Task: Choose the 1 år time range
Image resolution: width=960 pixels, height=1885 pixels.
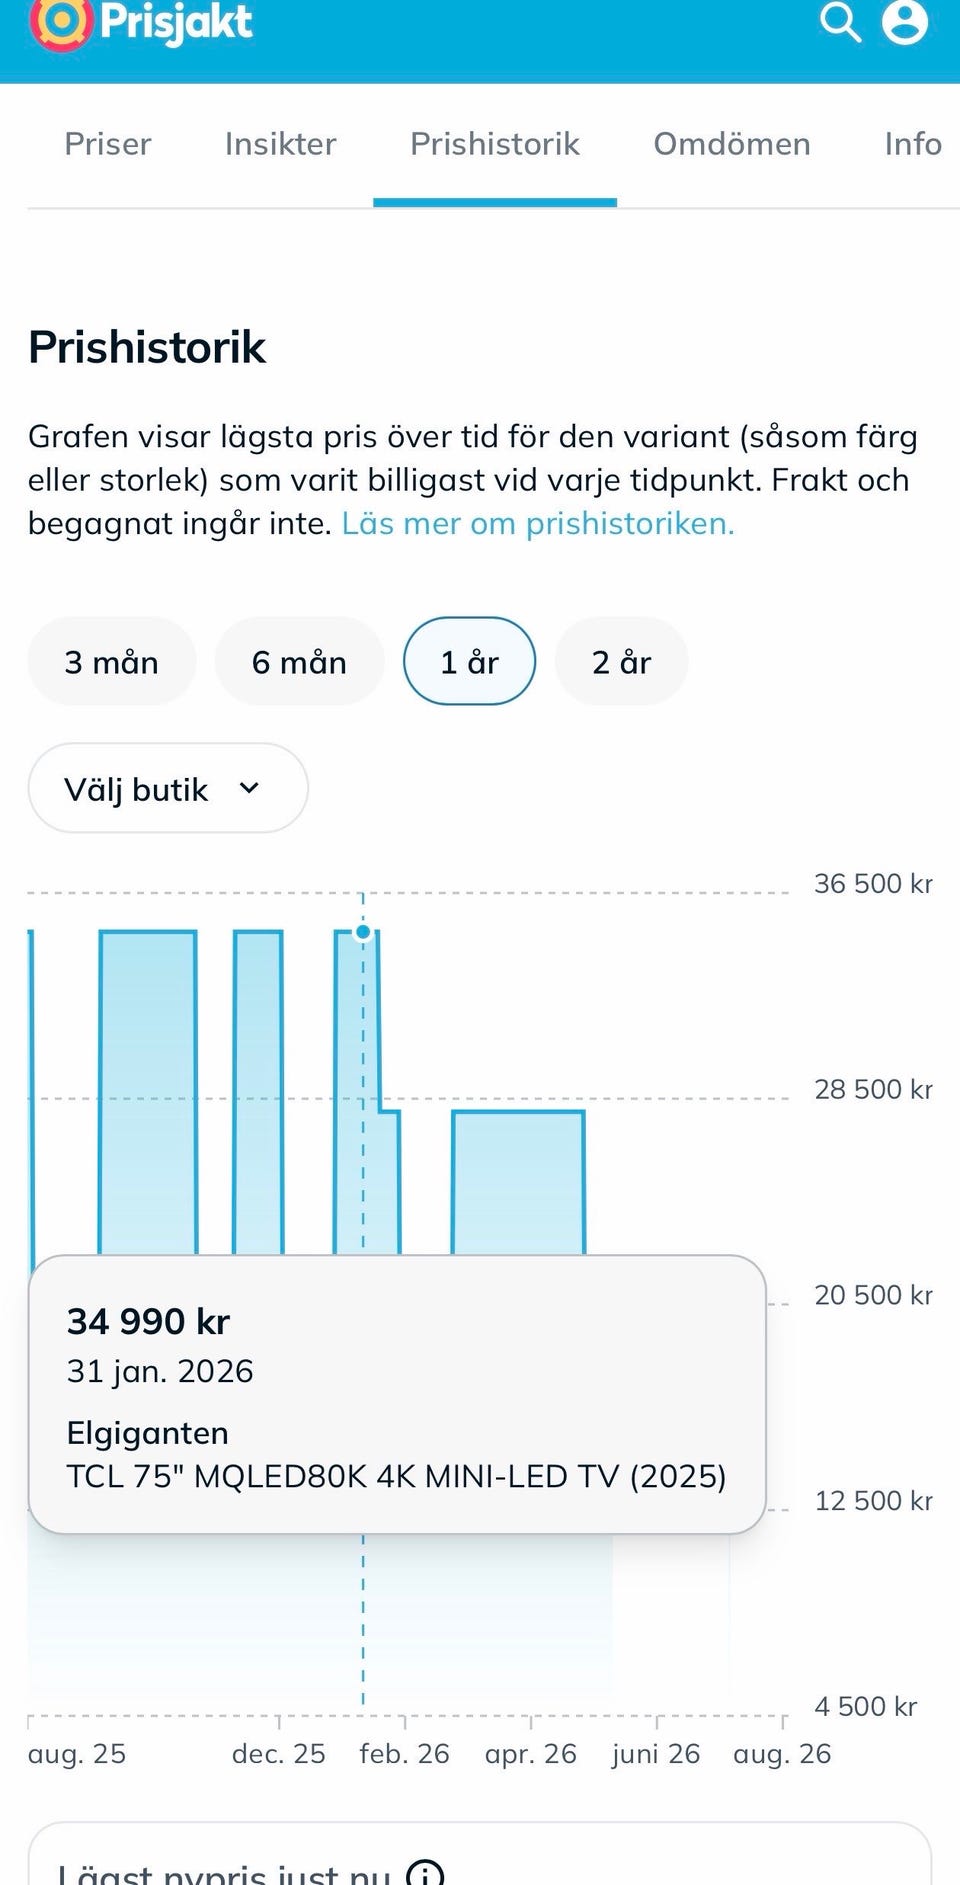Action: pyautogui.click(x=469, y=661)
